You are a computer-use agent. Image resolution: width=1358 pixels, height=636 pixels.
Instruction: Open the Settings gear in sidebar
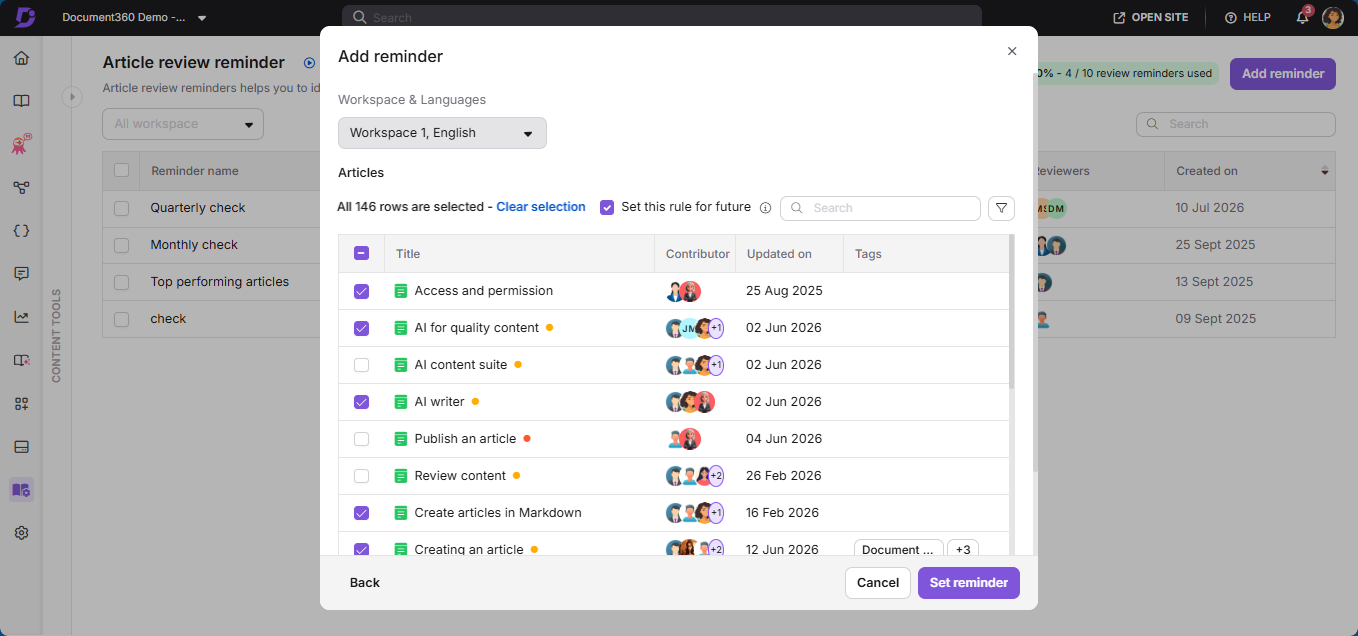[x=21, y=533]
